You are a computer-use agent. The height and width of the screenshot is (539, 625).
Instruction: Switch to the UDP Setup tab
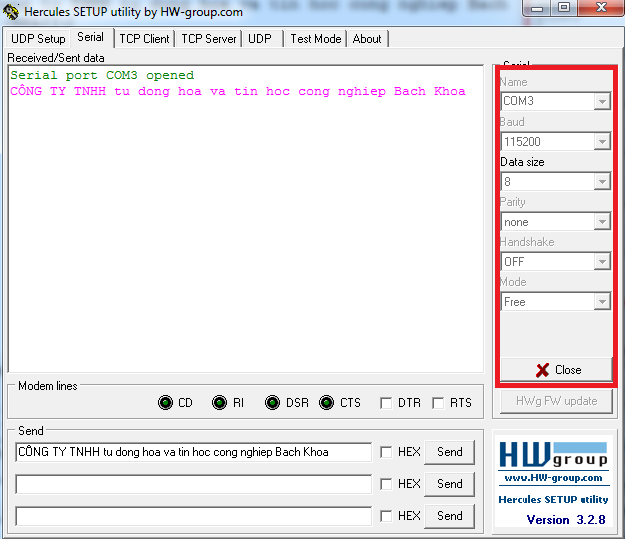click(x=38, y=39)
